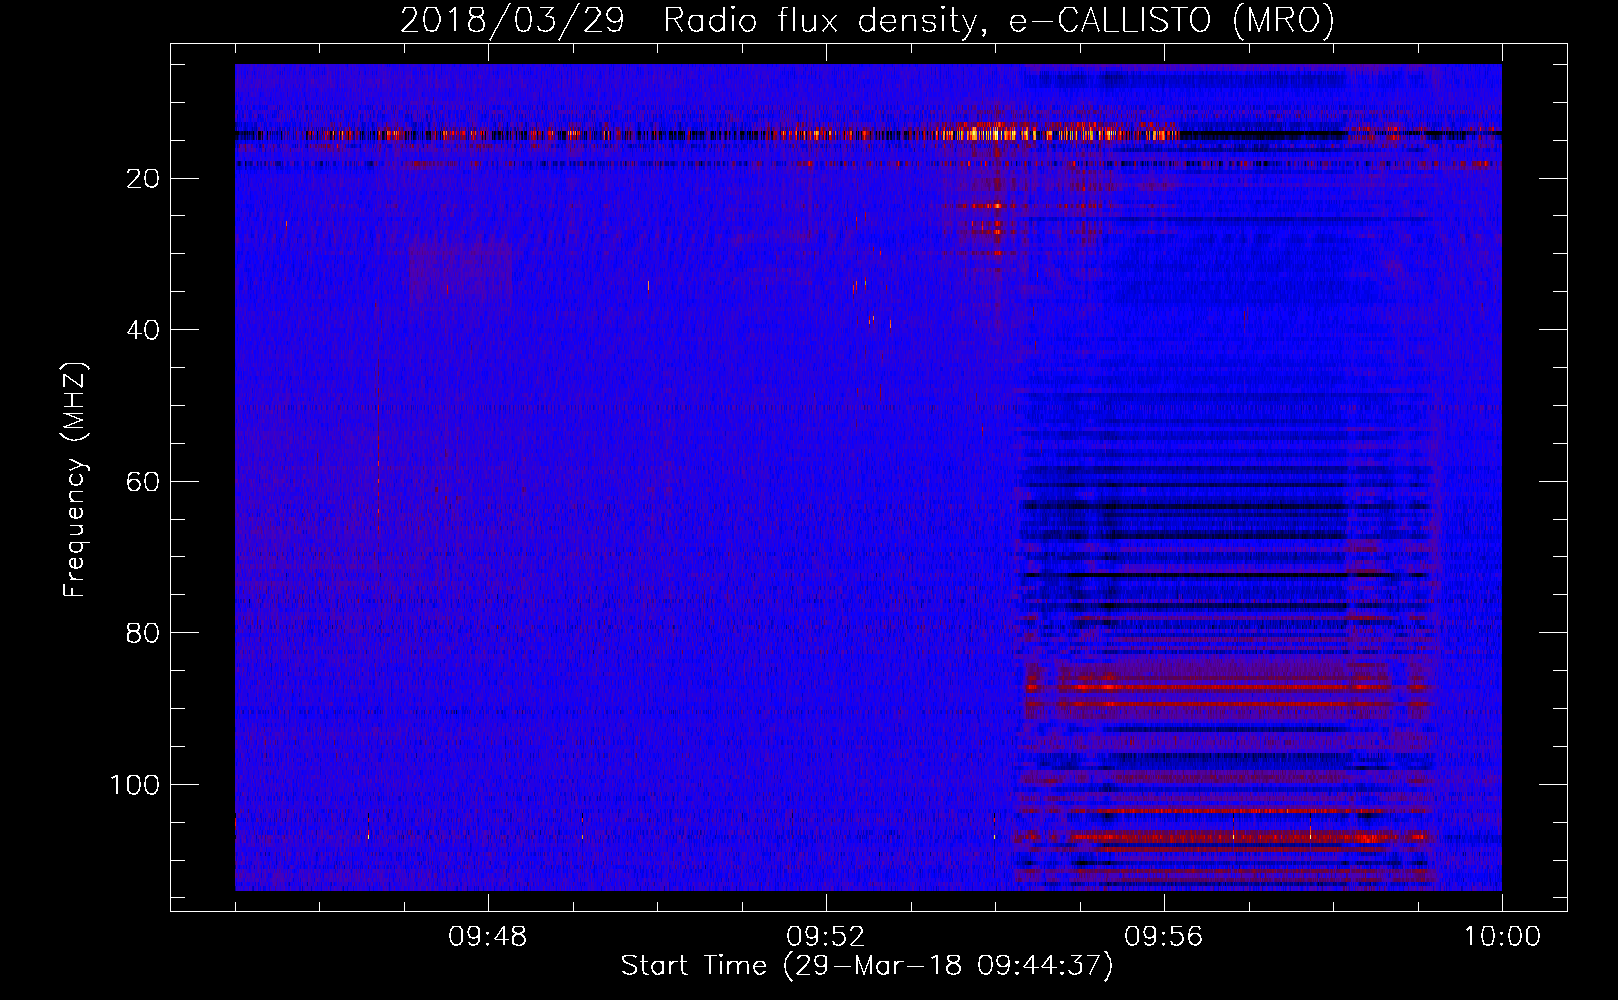Select the '100' frequency tick label
Viewport: 1618px width, 1000px height.
[x=135, y=785]
